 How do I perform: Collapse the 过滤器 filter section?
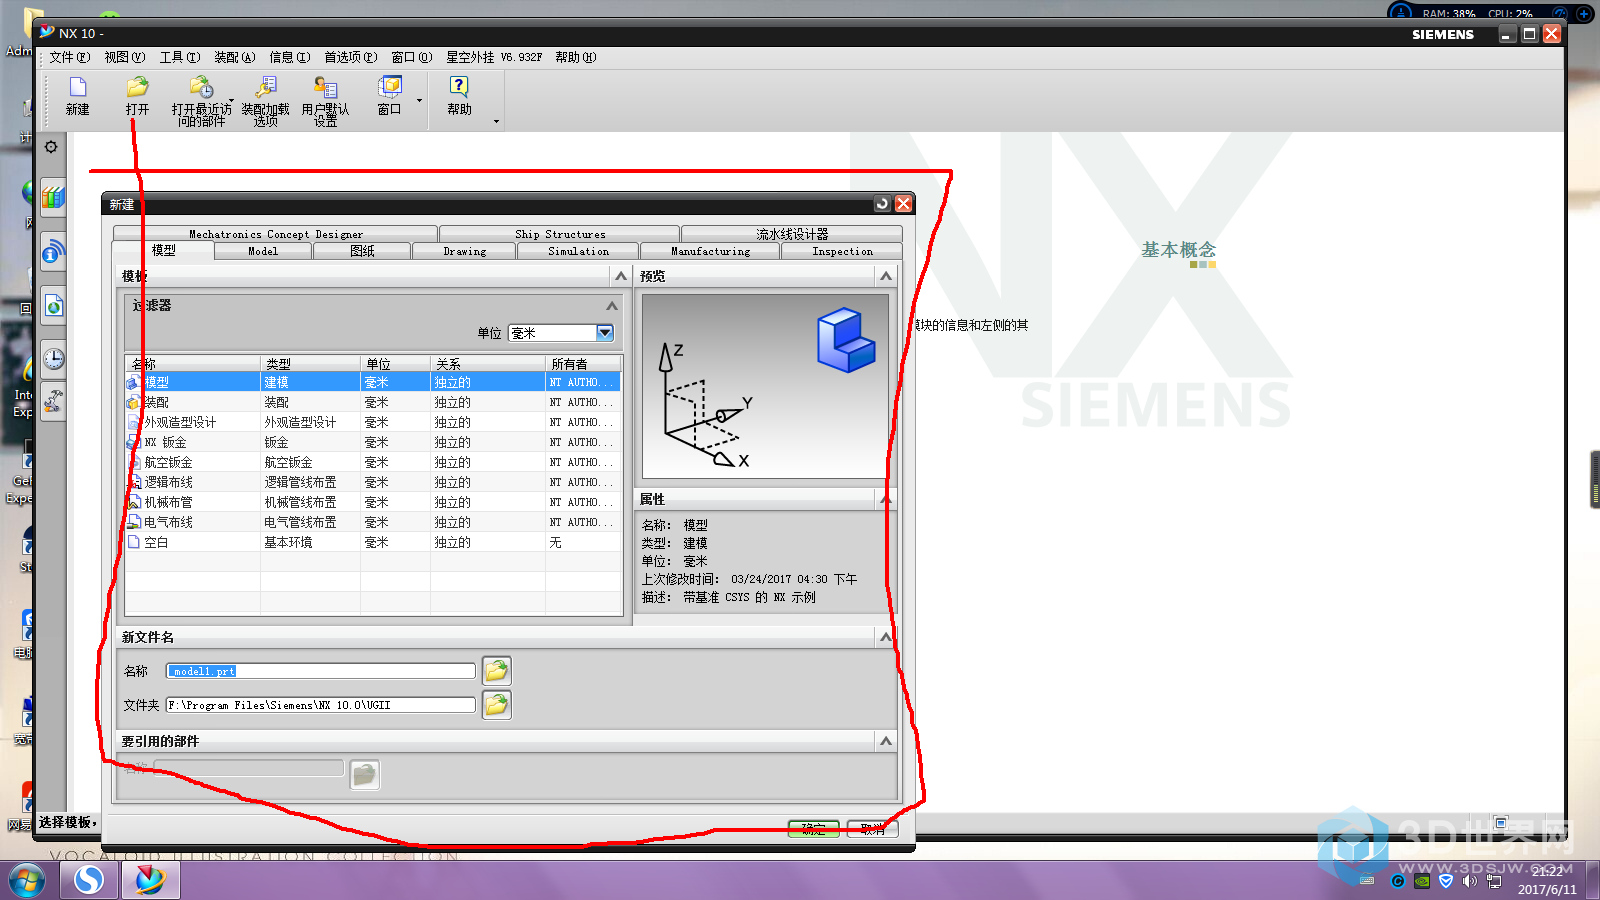(612, 306)
